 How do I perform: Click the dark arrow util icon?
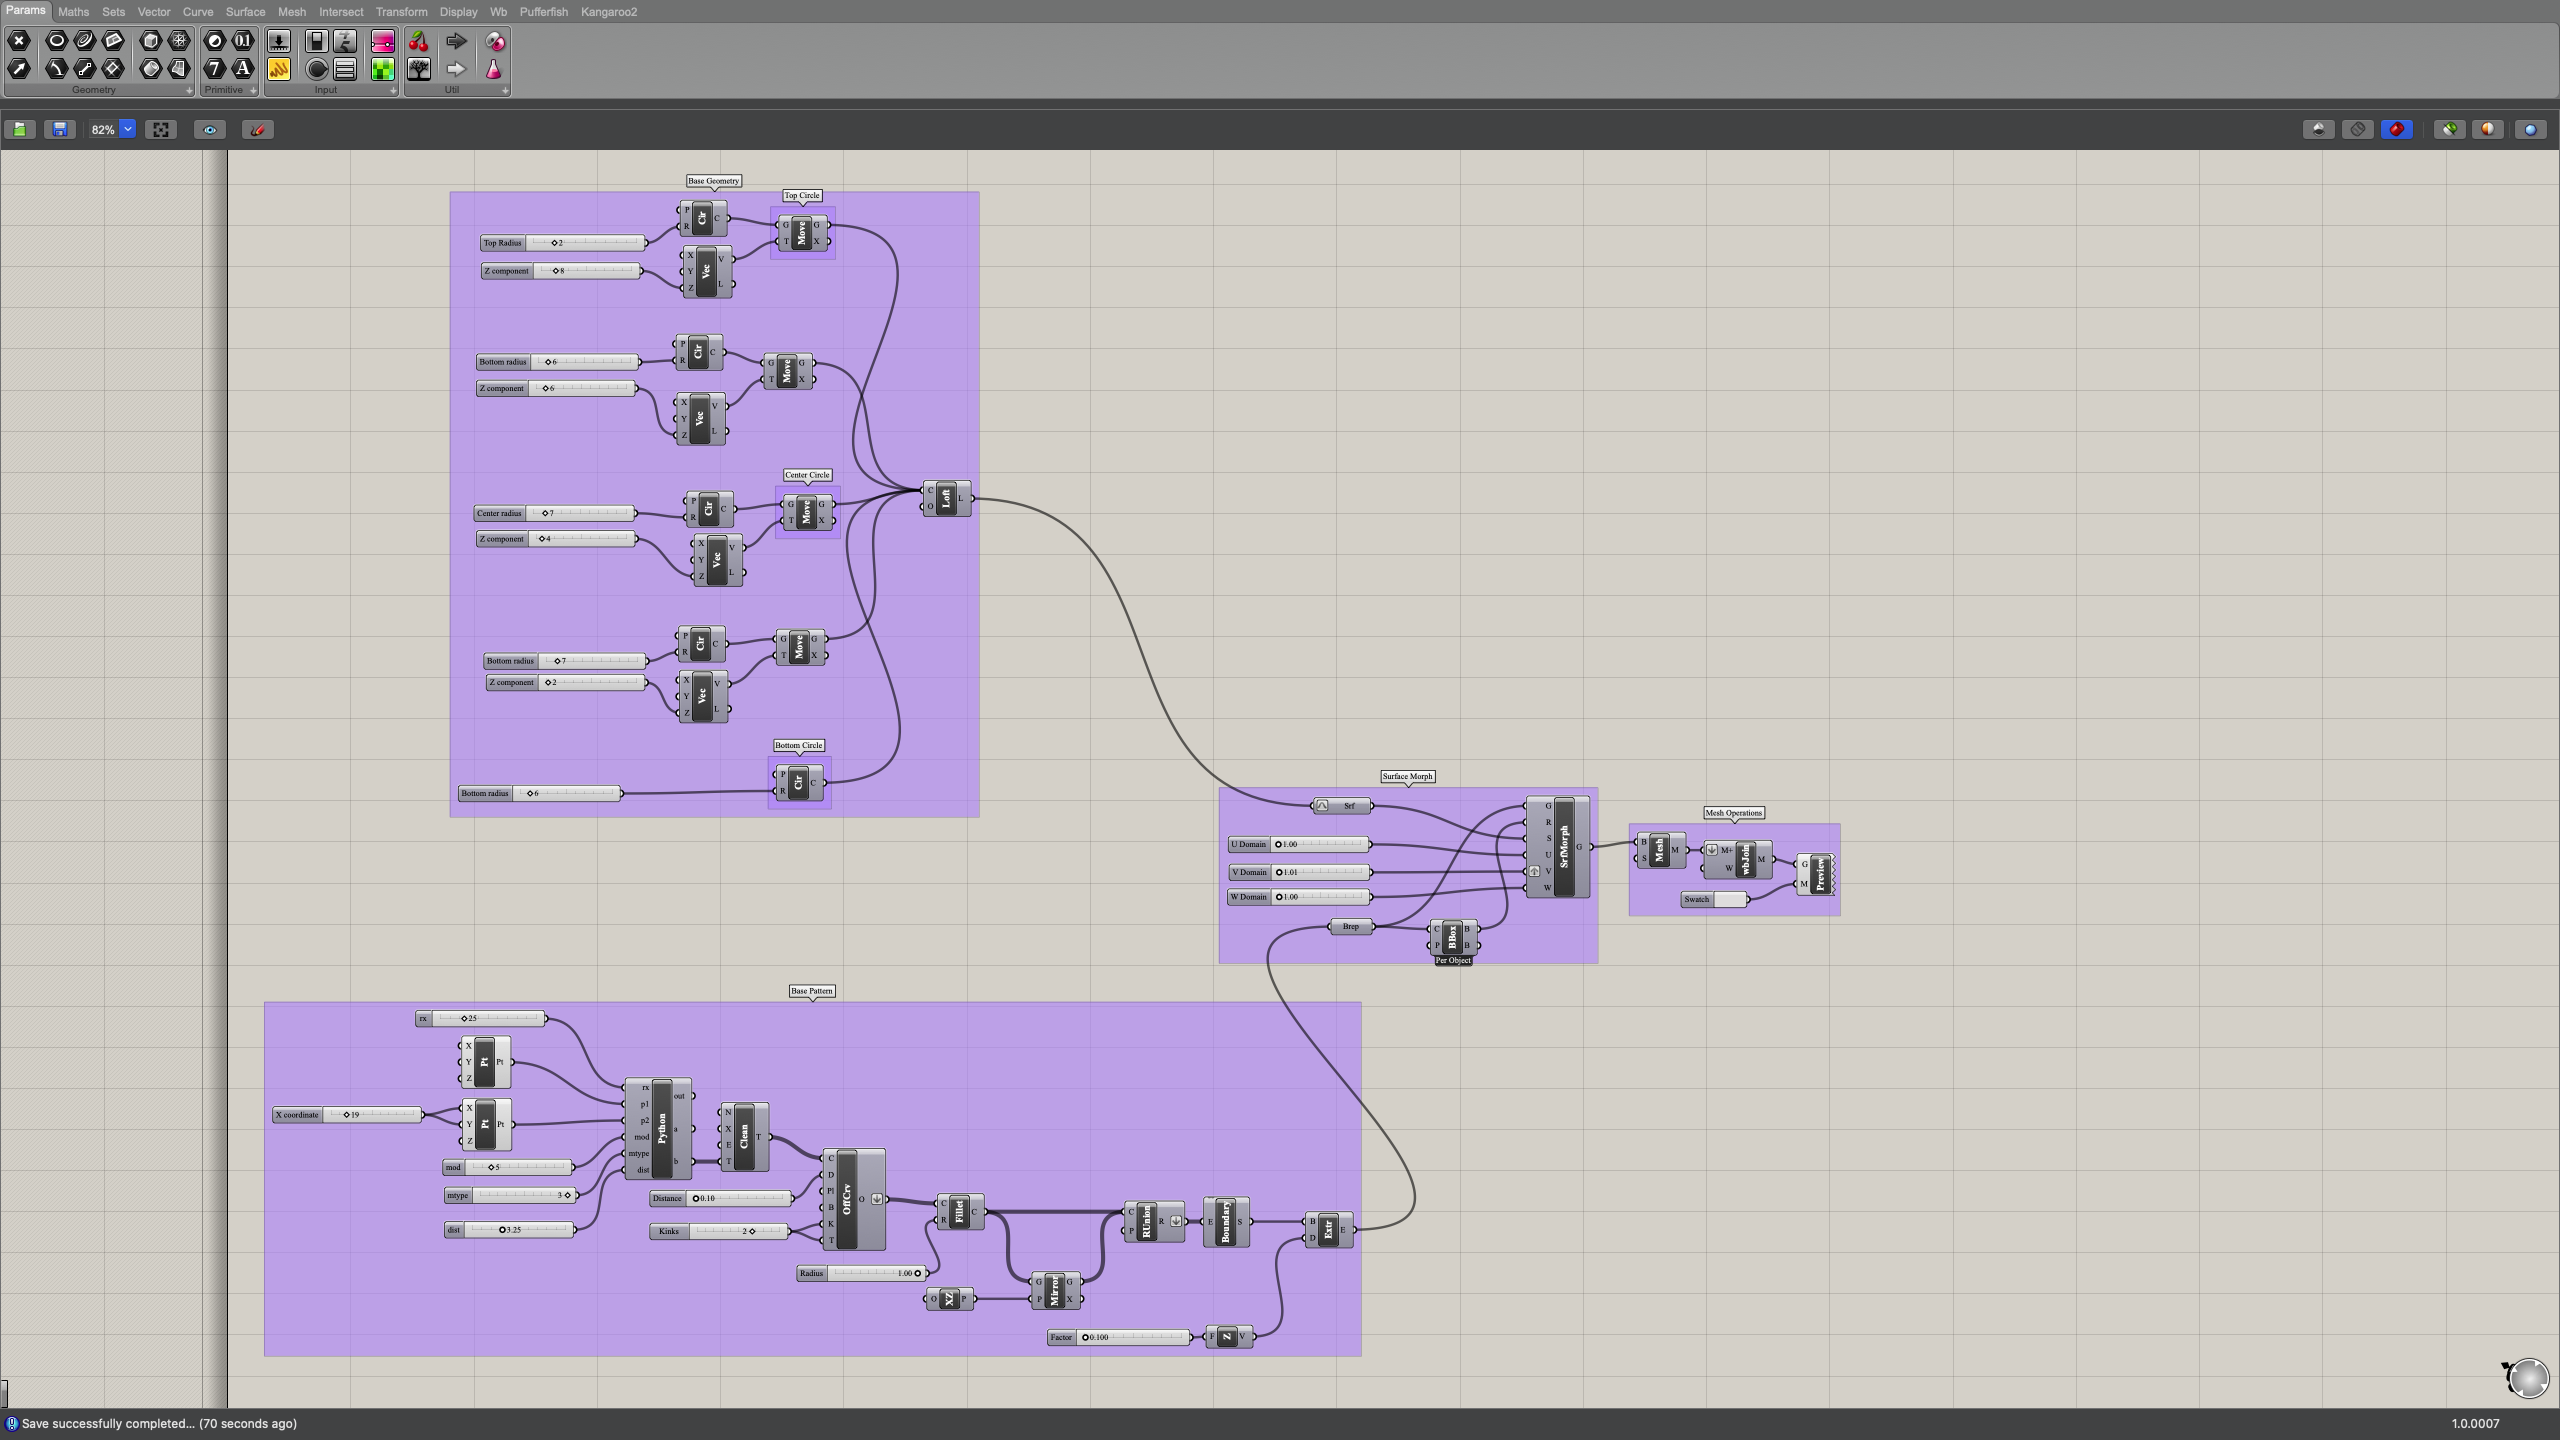click(456, 41)
